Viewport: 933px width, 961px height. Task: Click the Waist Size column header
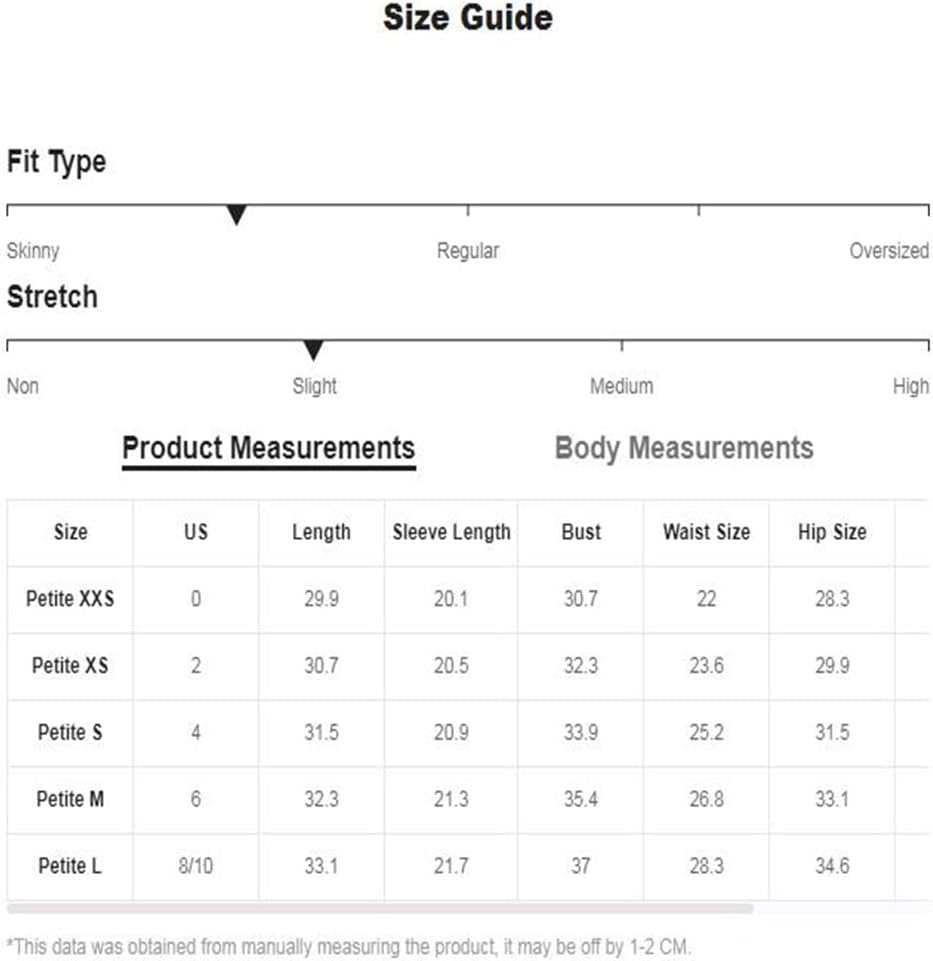[706, 532]
